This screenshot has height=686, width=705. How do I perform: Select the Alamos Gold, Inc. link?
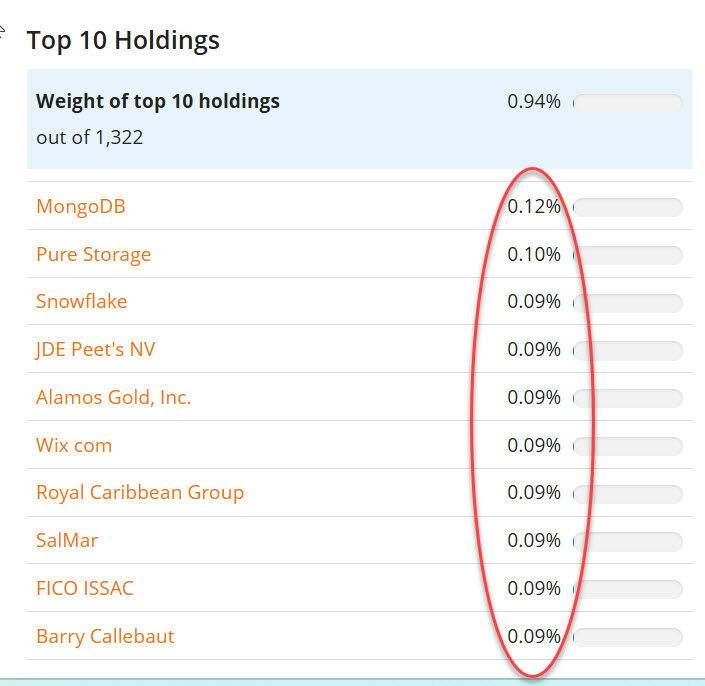point(113,397)
